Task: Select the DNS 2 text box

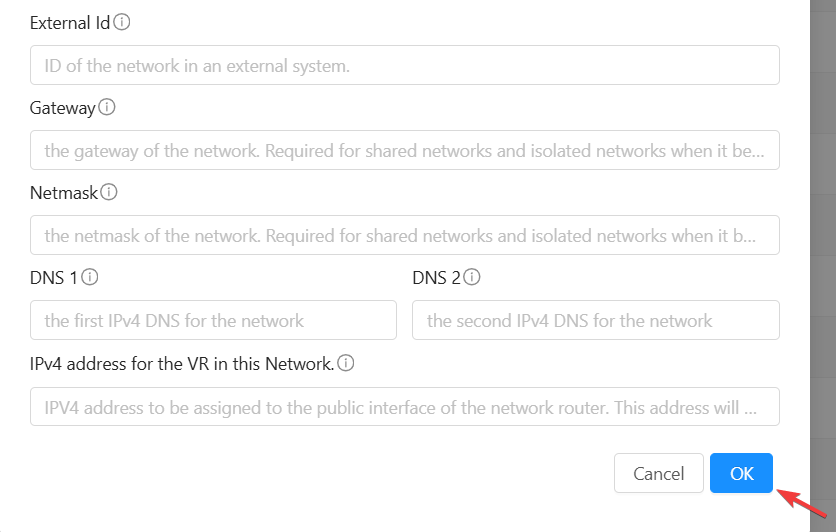Action: [x=595, y=321]
